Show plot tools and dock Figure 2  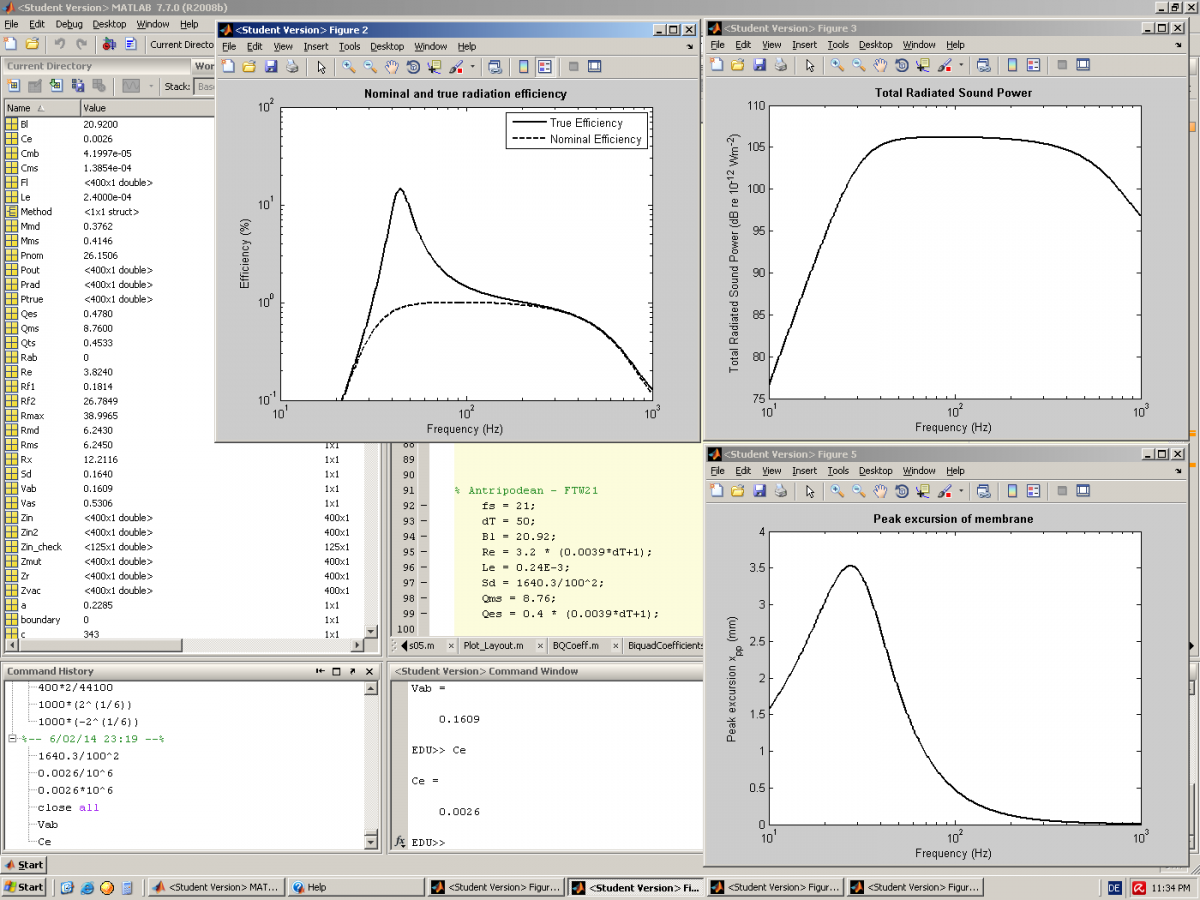click(595, 67)
